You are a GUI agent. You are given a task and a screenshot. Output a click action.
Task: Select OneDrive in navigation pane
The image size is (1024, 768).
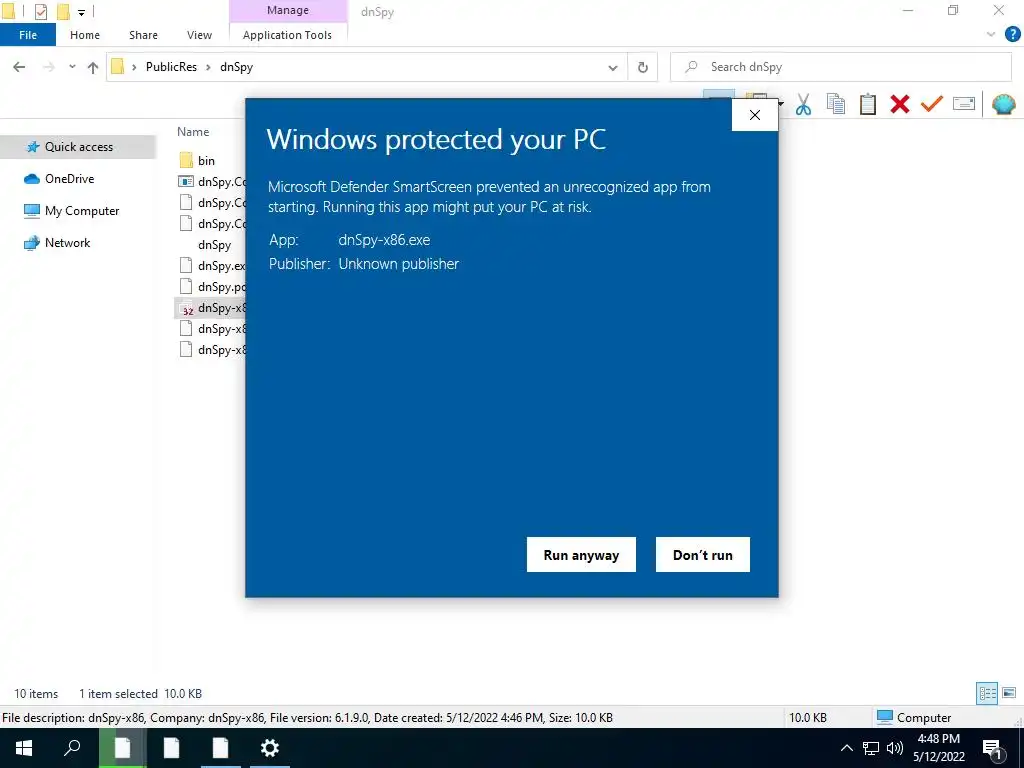point(69,179)
